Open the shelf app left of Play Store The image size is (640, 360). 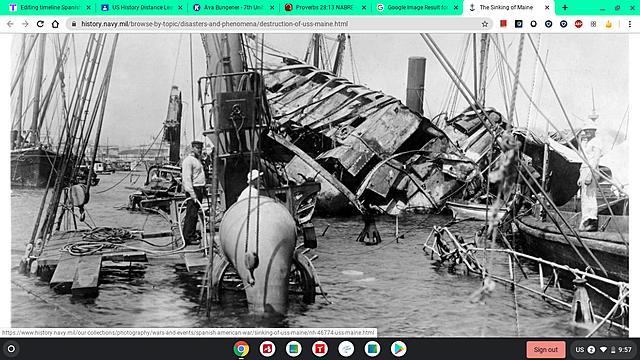click(372, 349)
